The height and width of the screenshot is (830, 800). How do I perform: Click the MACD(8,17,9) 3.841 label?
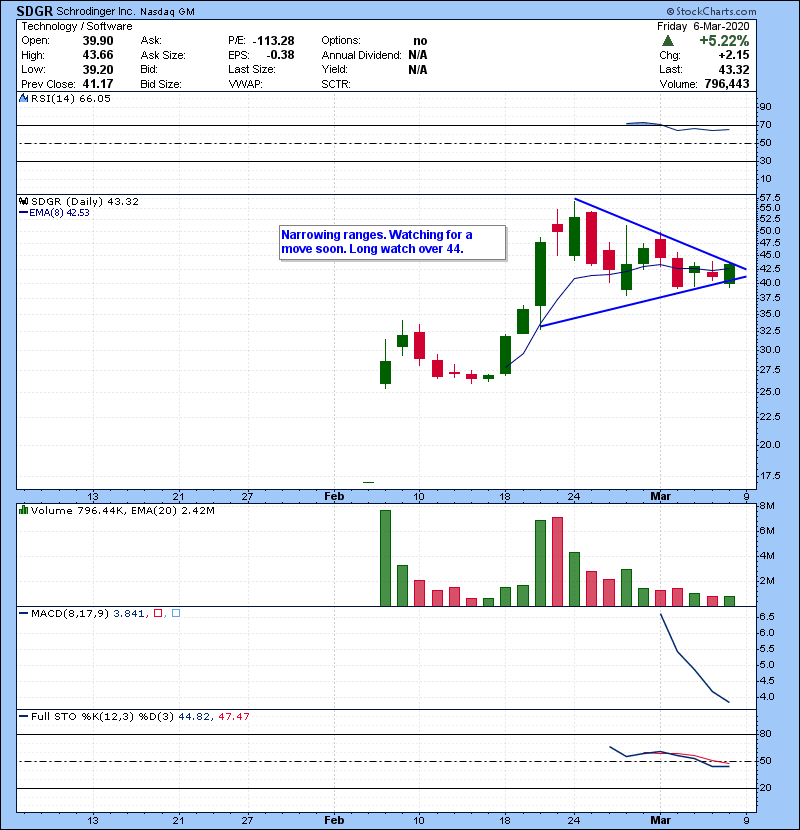pyautogui.click(x=88, y=613)
